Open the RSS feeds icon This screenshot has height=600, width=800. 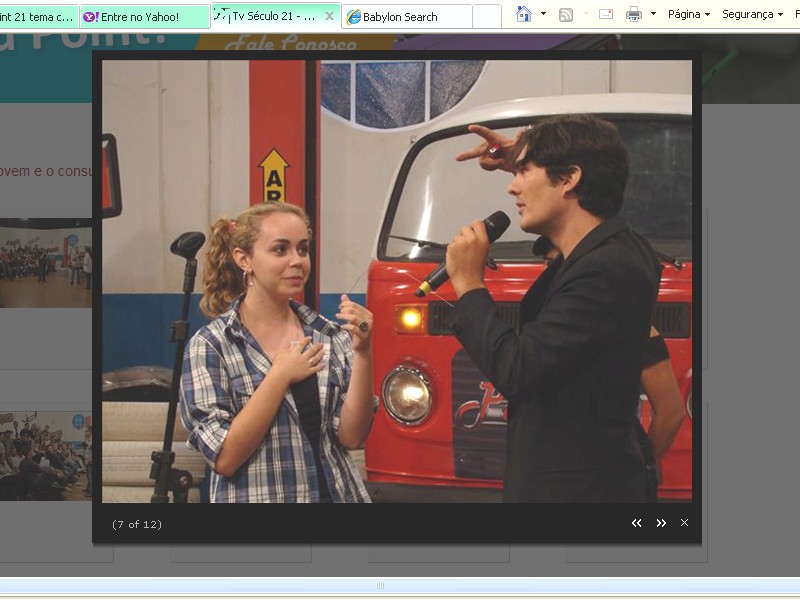pos(566,15)
